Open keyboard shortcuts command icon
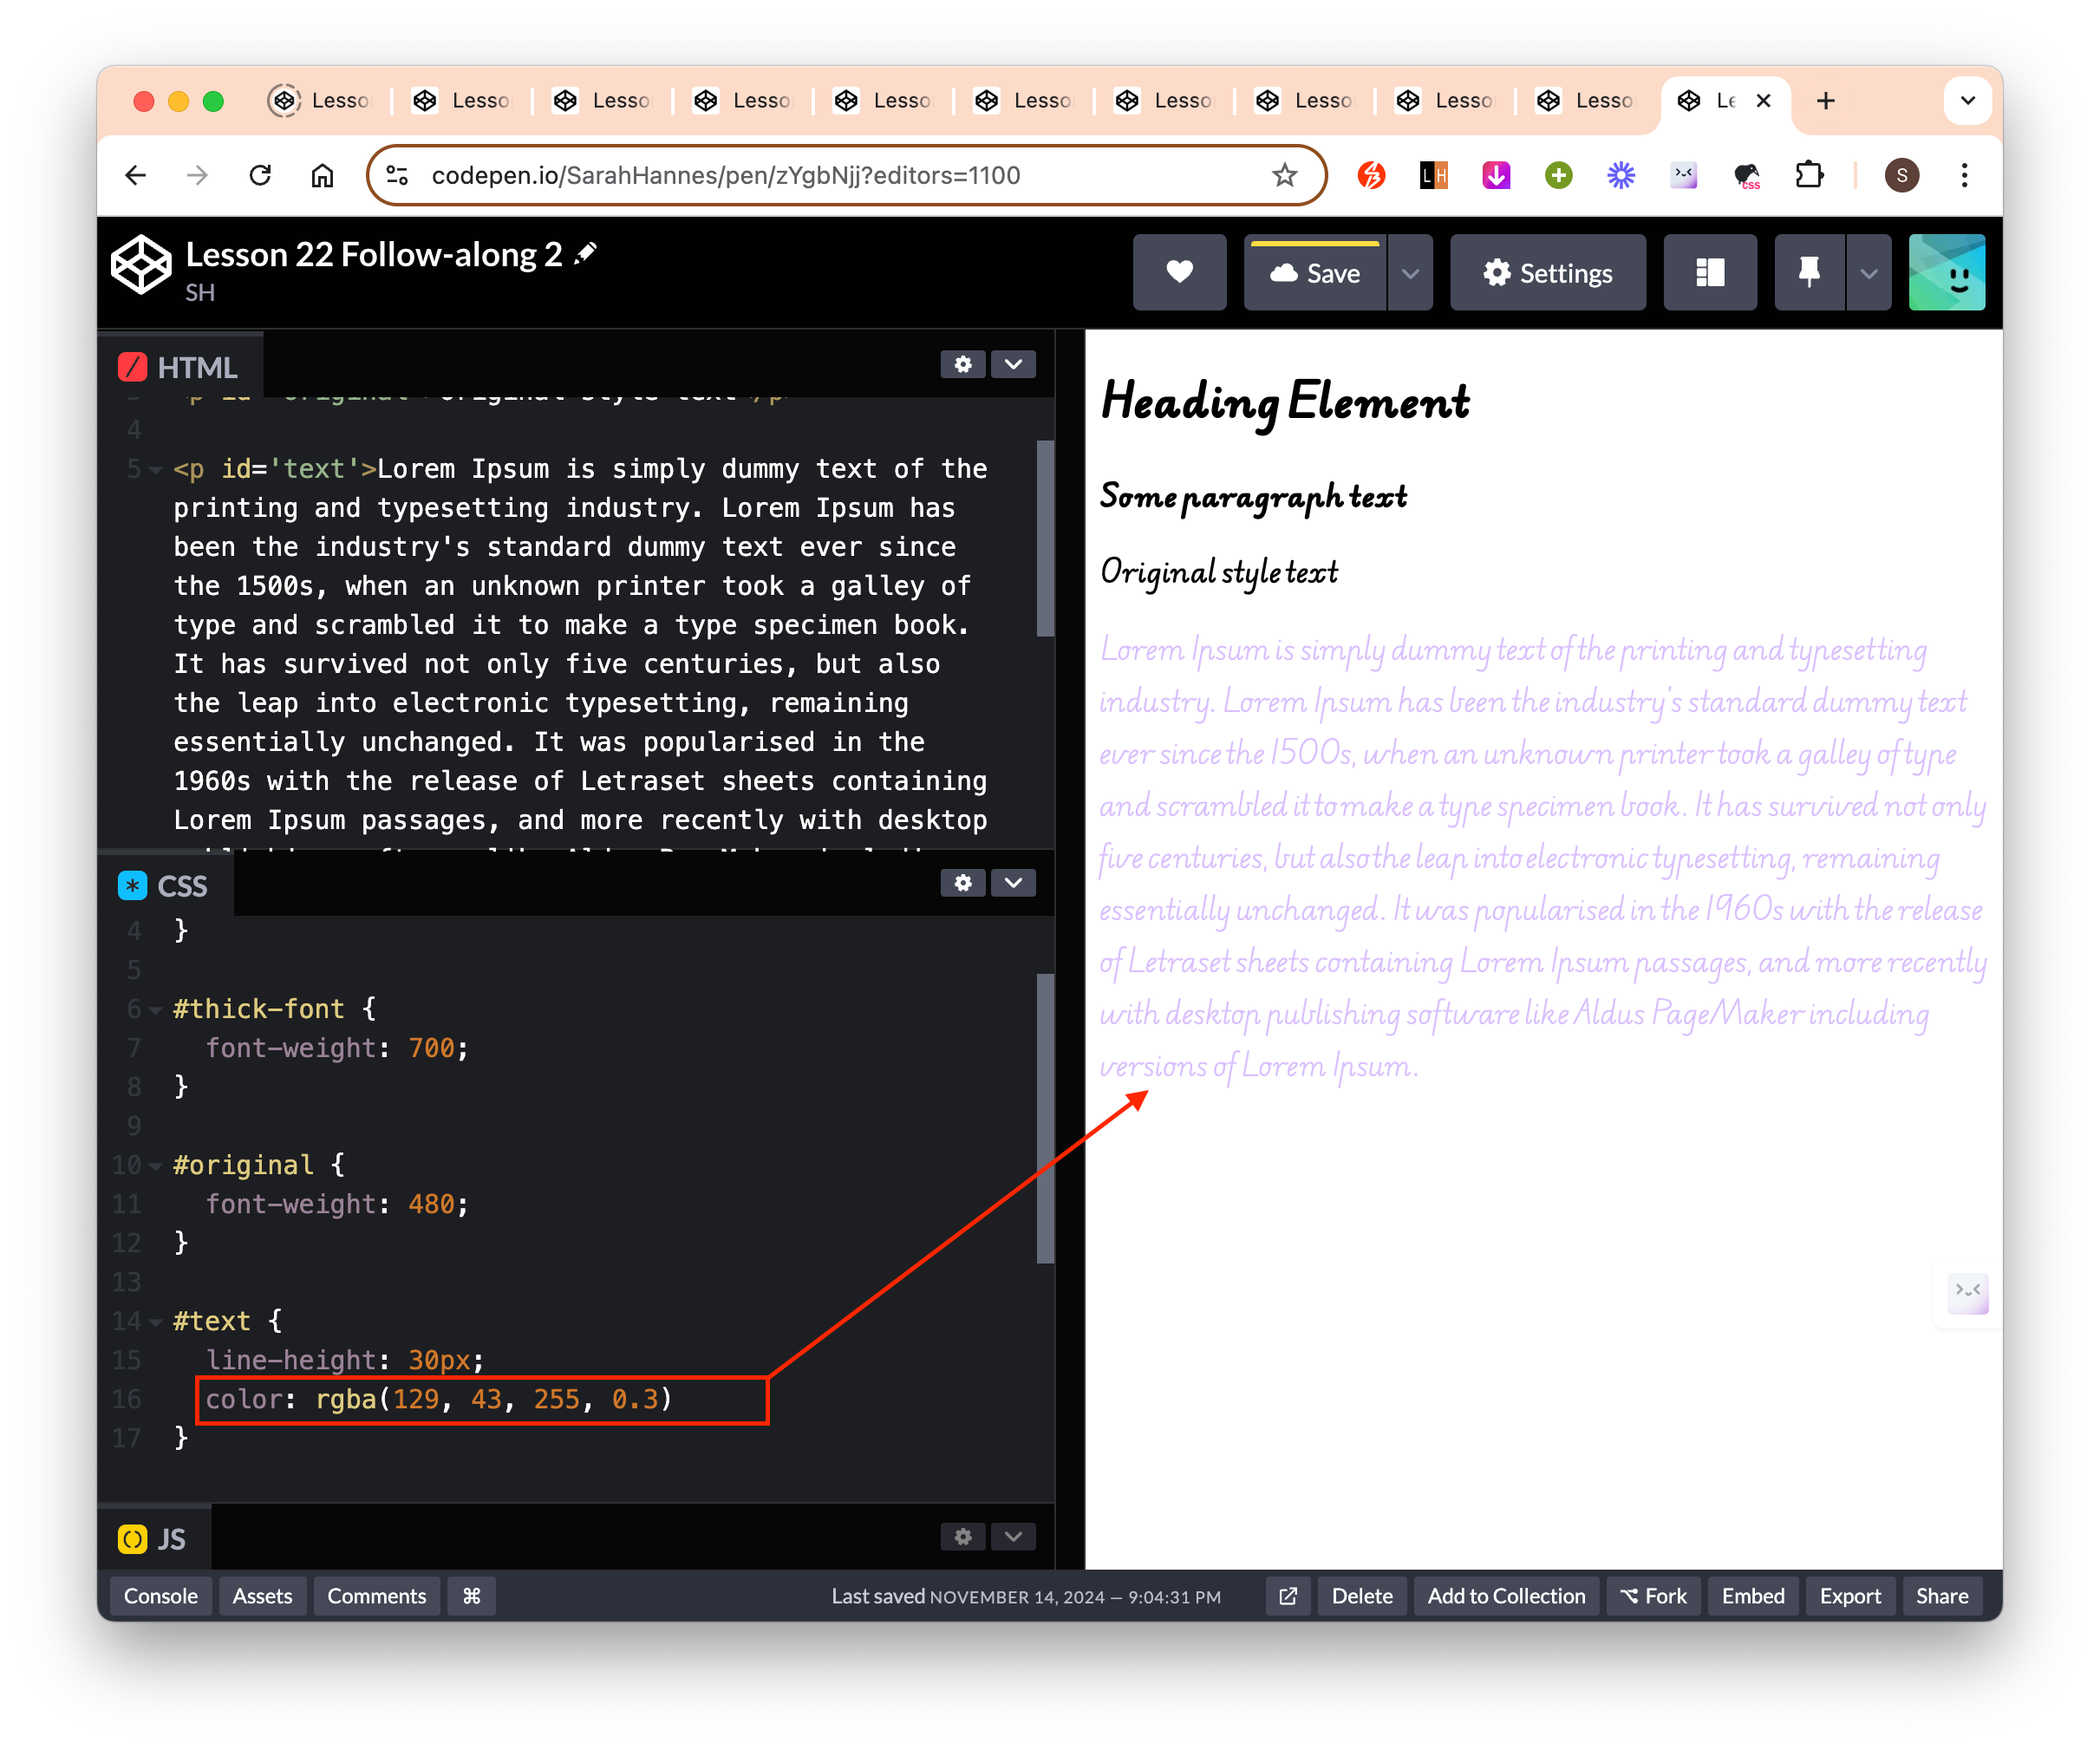 (472, 1596)
